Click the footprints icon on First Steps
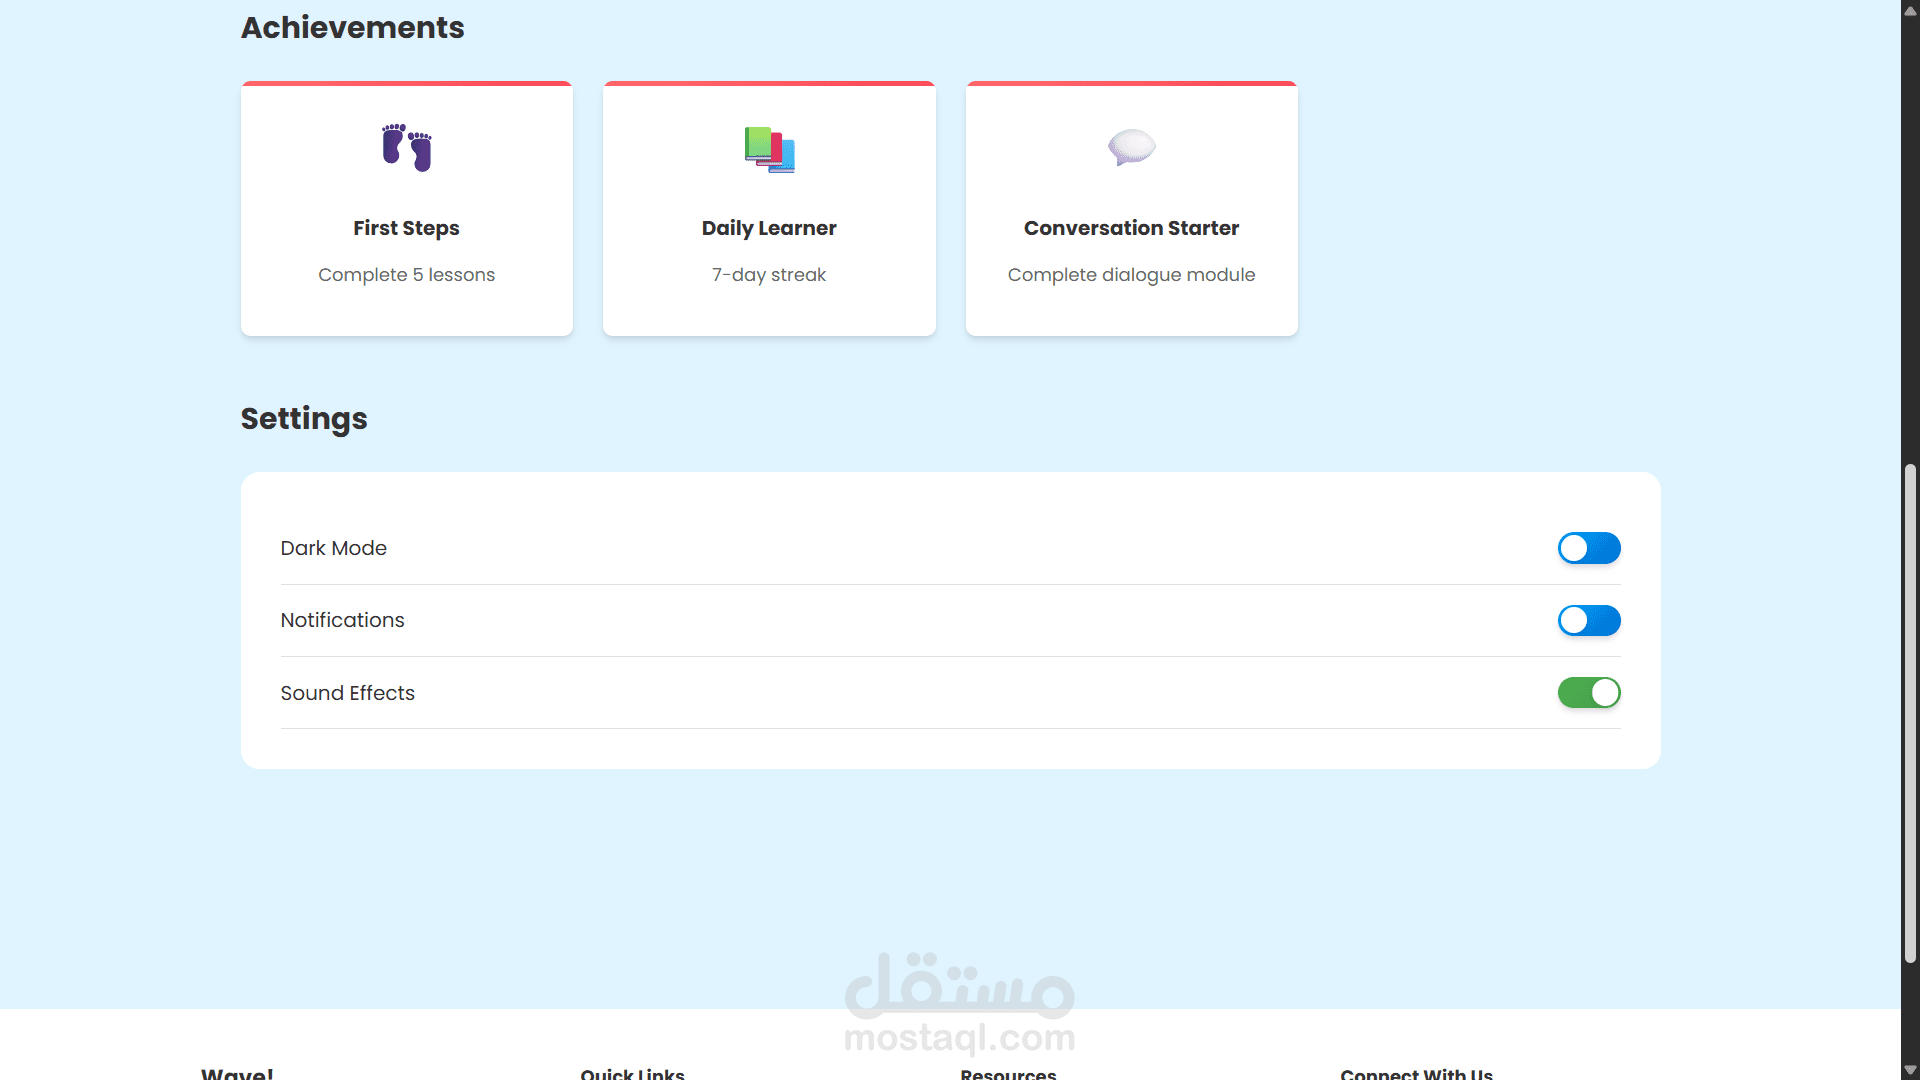The image size is (1920, 1080). (406, 148)
